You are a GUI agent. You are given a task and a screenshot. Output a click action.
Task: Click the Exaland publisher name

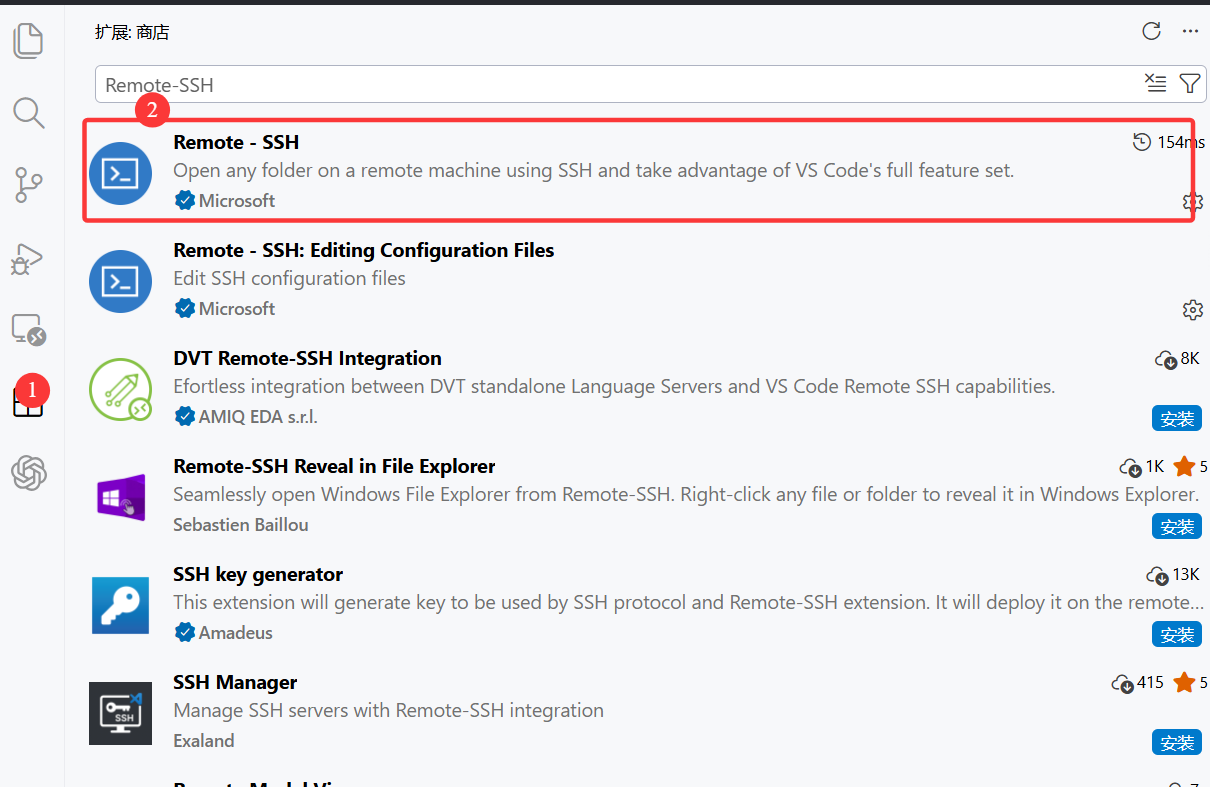tap(204, 740)
